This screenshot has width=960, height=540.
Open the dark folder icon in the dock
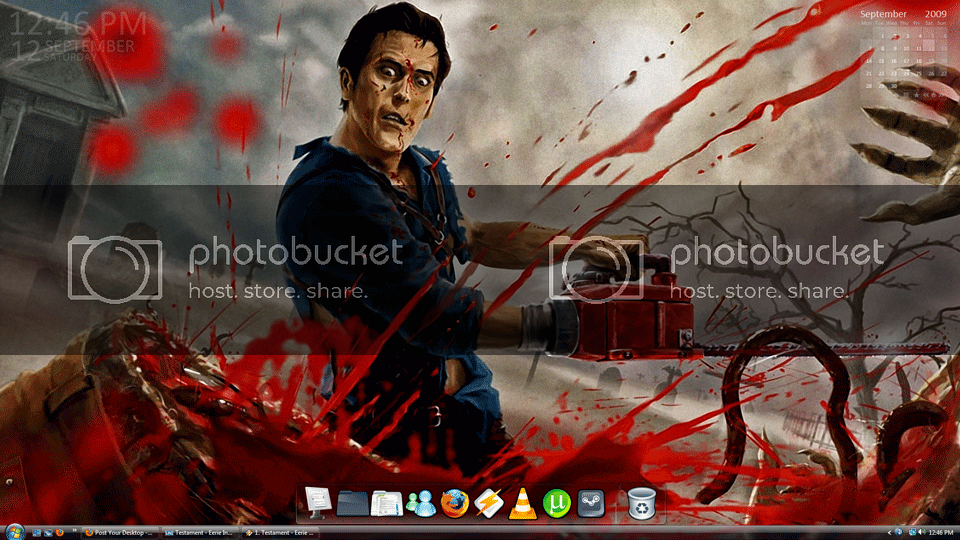tap(352, 503)
